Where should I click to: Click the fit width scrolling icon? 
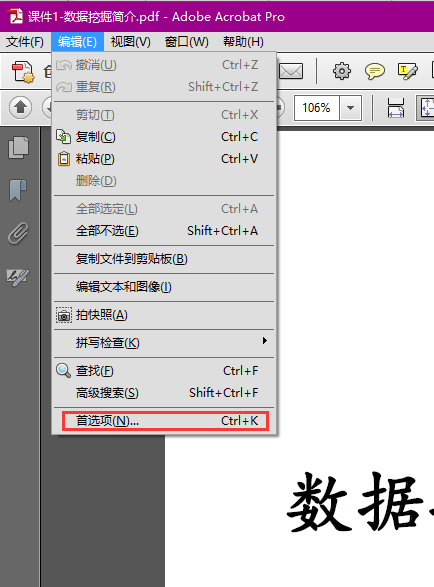[x=396, y=108]
